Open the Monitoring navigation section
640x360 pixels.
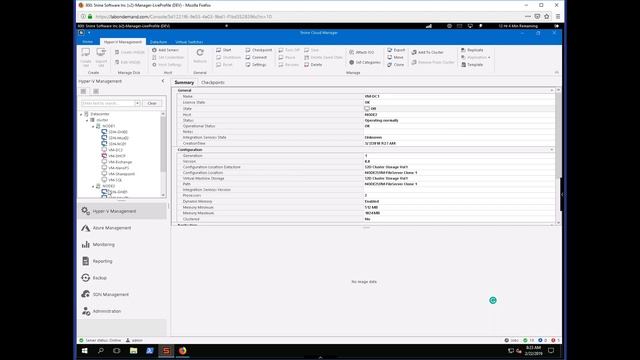[122, 244]
